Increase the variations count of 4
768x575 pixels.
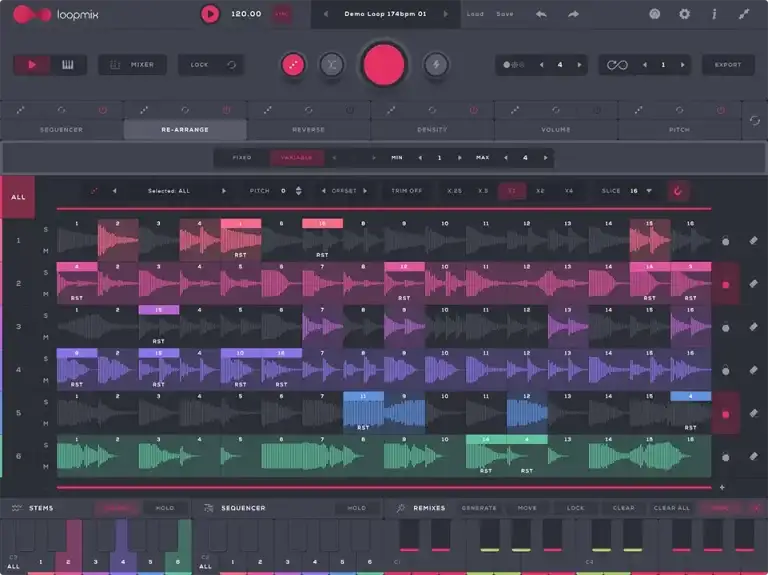(579, 65)
